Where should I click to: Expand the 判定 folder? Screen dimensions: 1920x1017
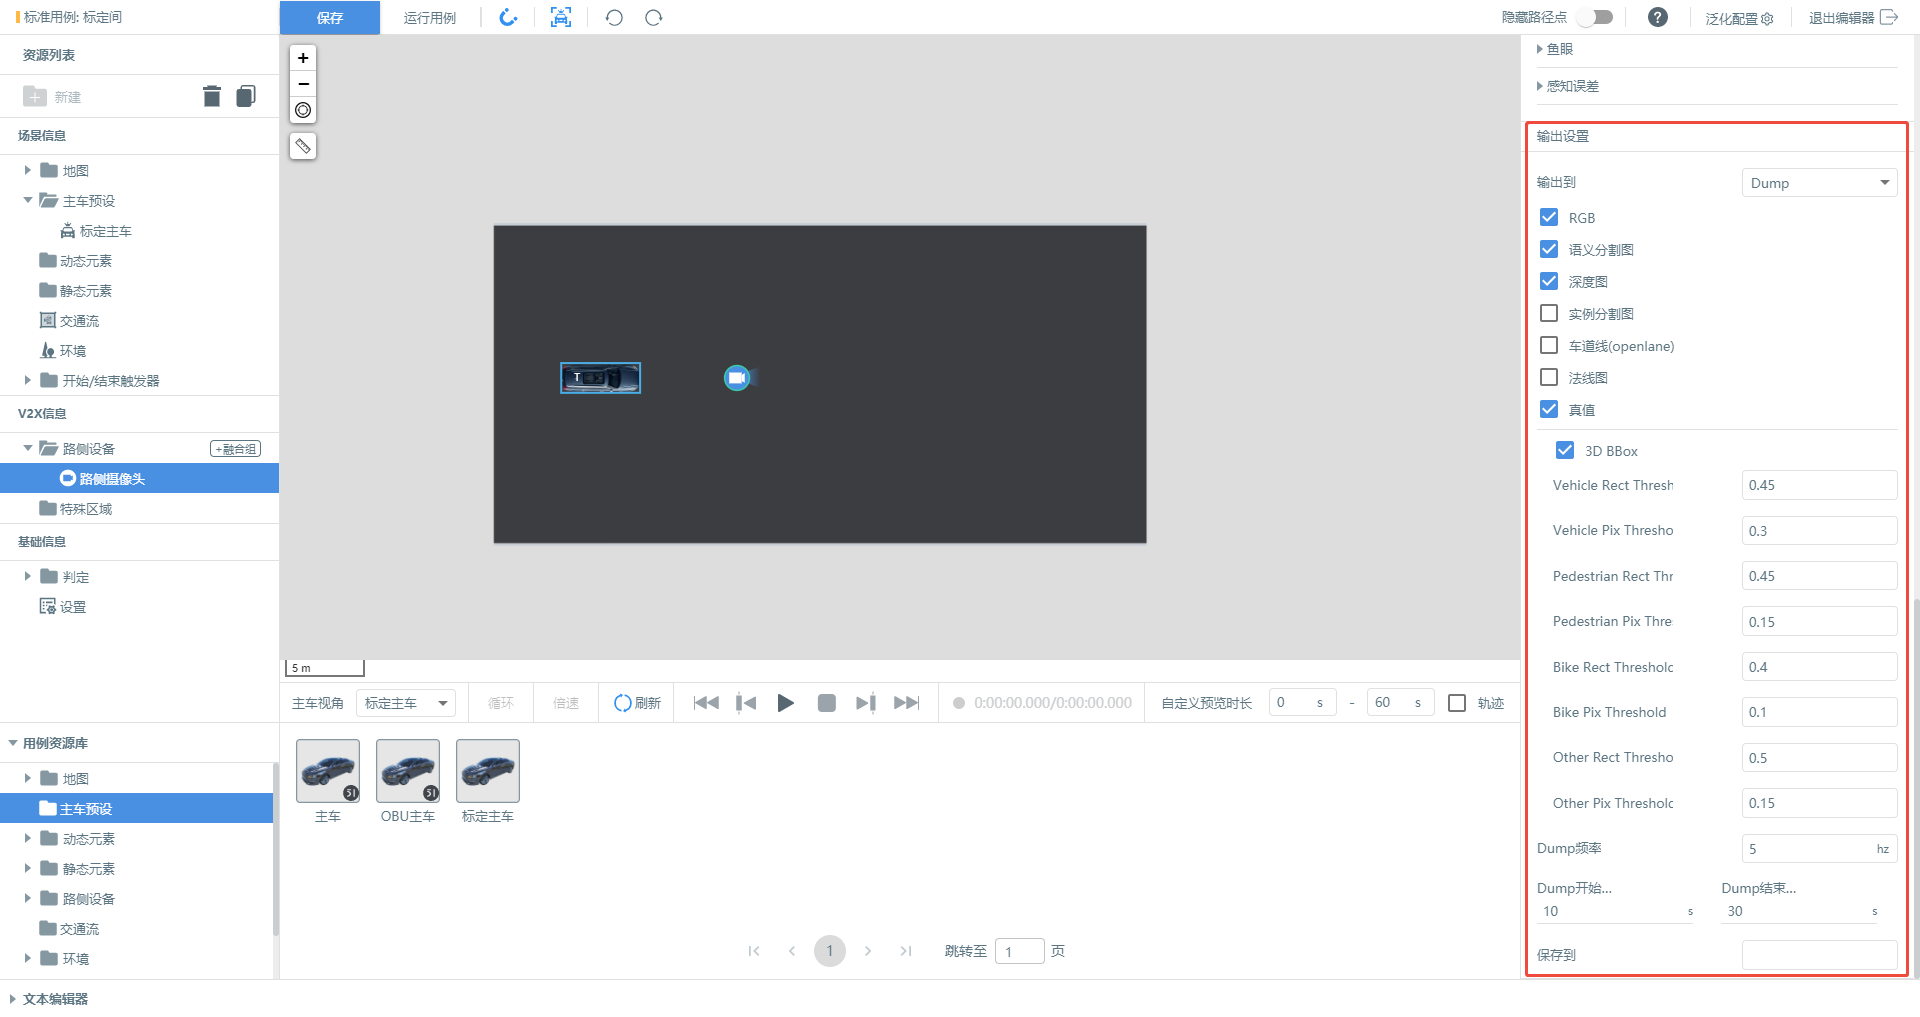(x=27, y=576)
